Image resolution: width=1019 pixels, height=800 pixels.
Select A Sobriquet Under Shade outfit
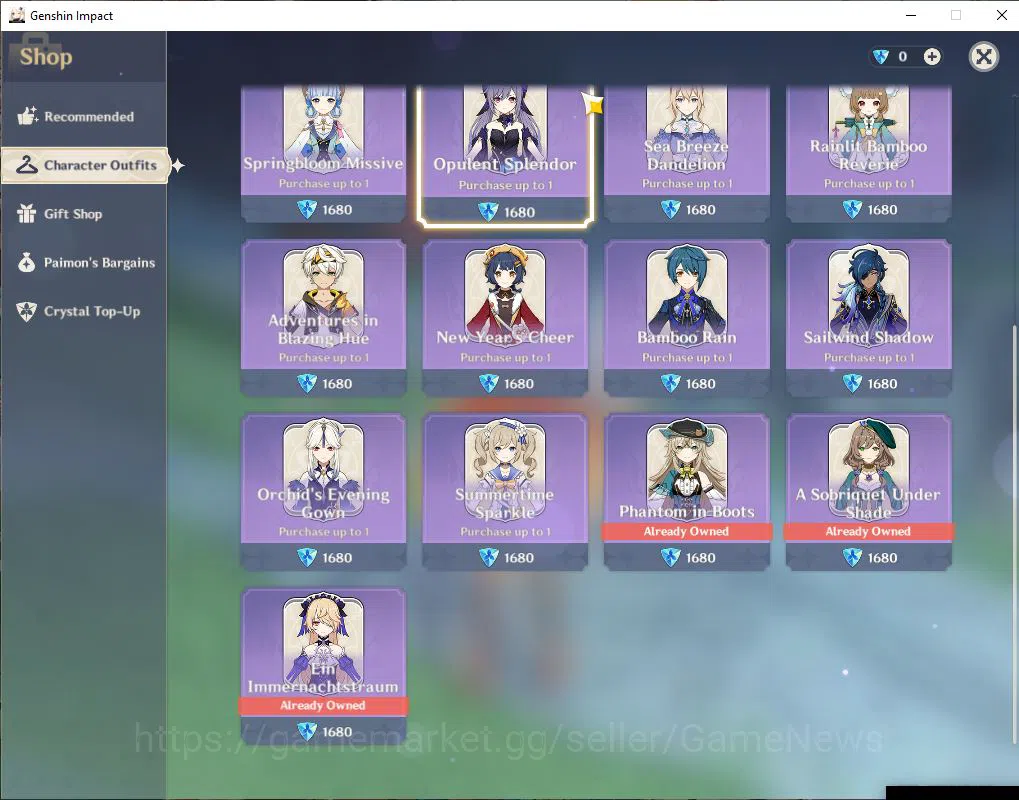[869, 491]
